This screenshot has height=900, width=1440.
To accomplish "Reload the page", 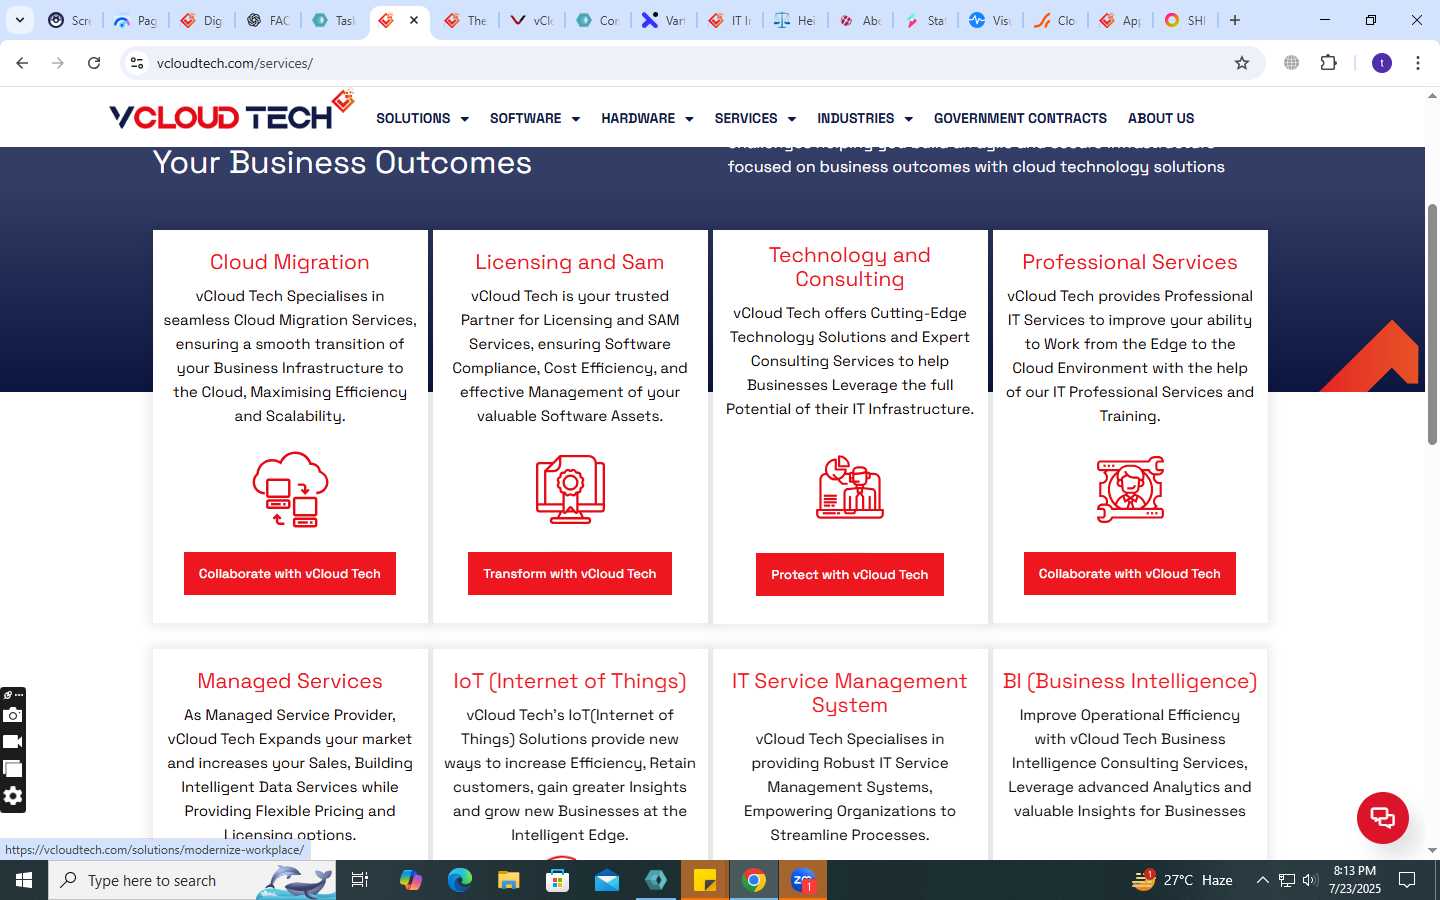I will point(94,63).
